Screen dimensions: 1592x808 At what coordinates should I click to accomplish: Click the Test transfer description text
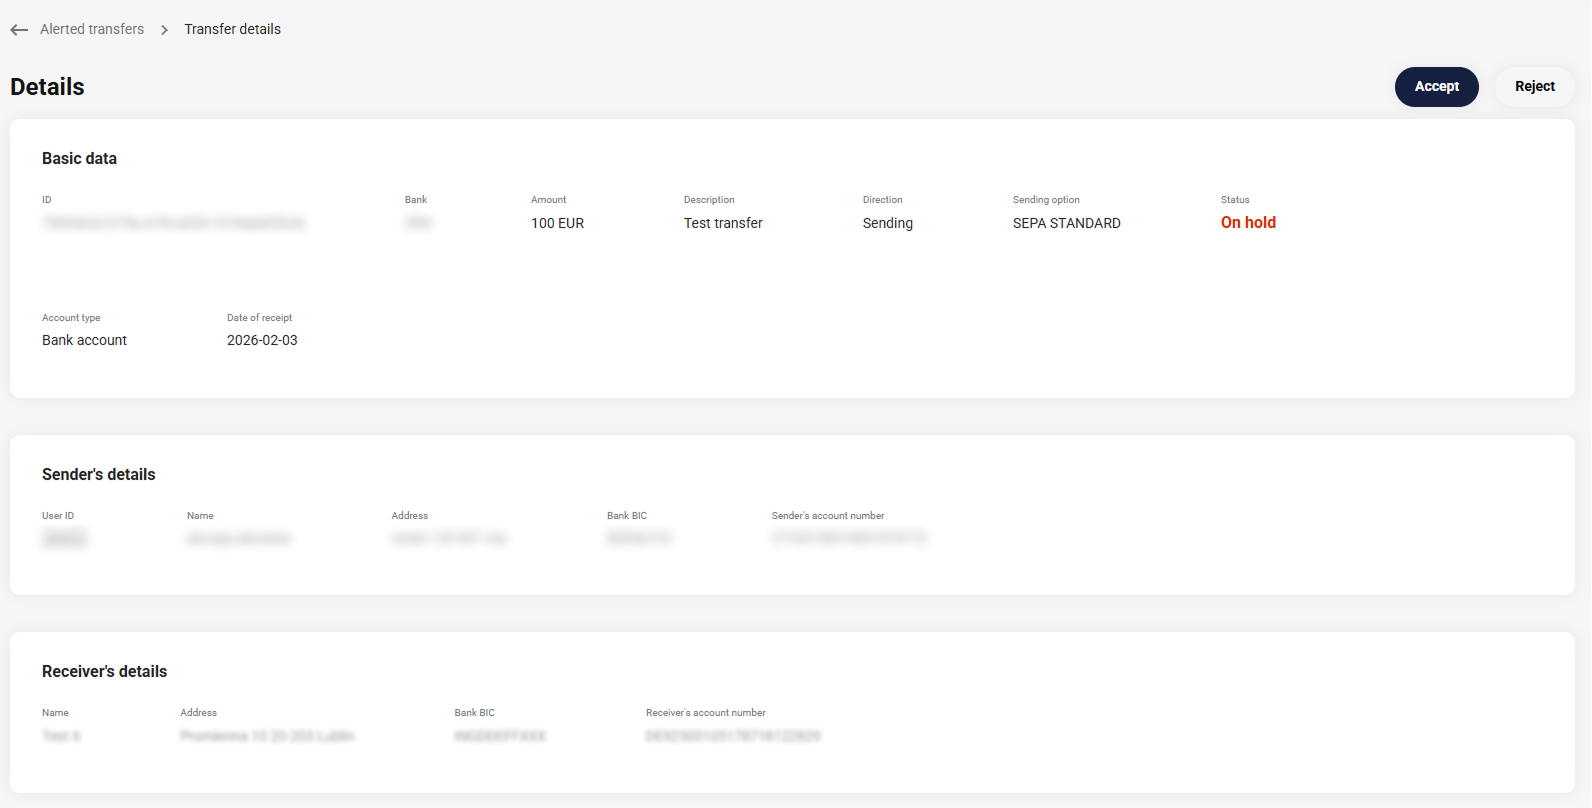pos(723,223)
